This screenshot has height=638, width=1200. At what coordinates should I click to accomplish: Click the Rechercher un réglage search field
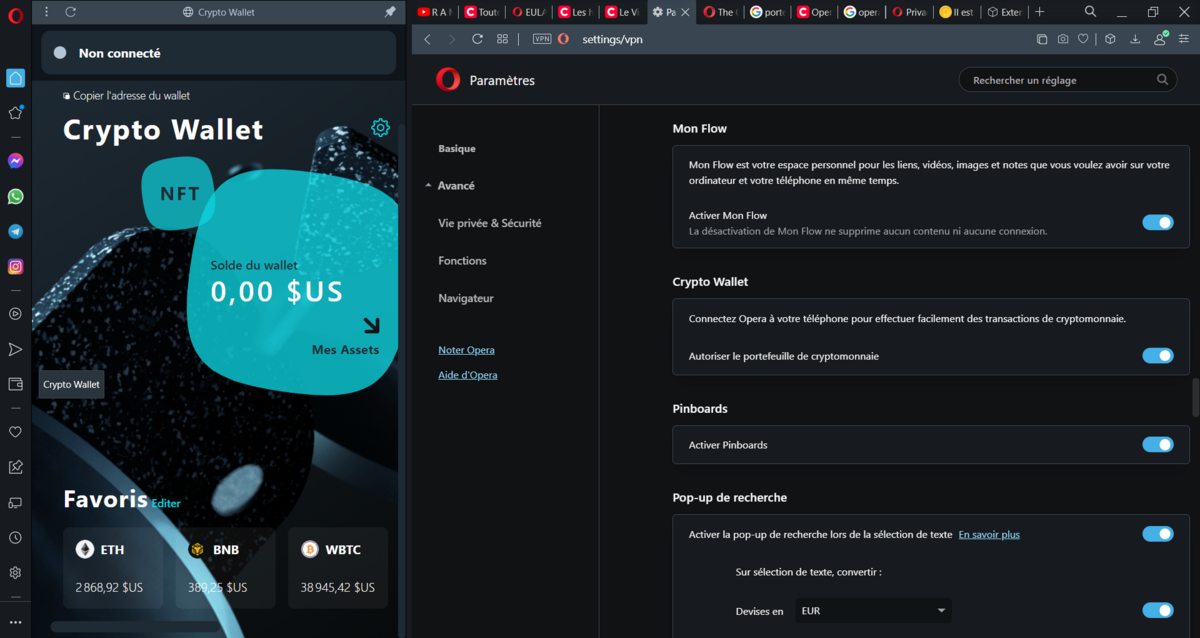pos(1068,80)
